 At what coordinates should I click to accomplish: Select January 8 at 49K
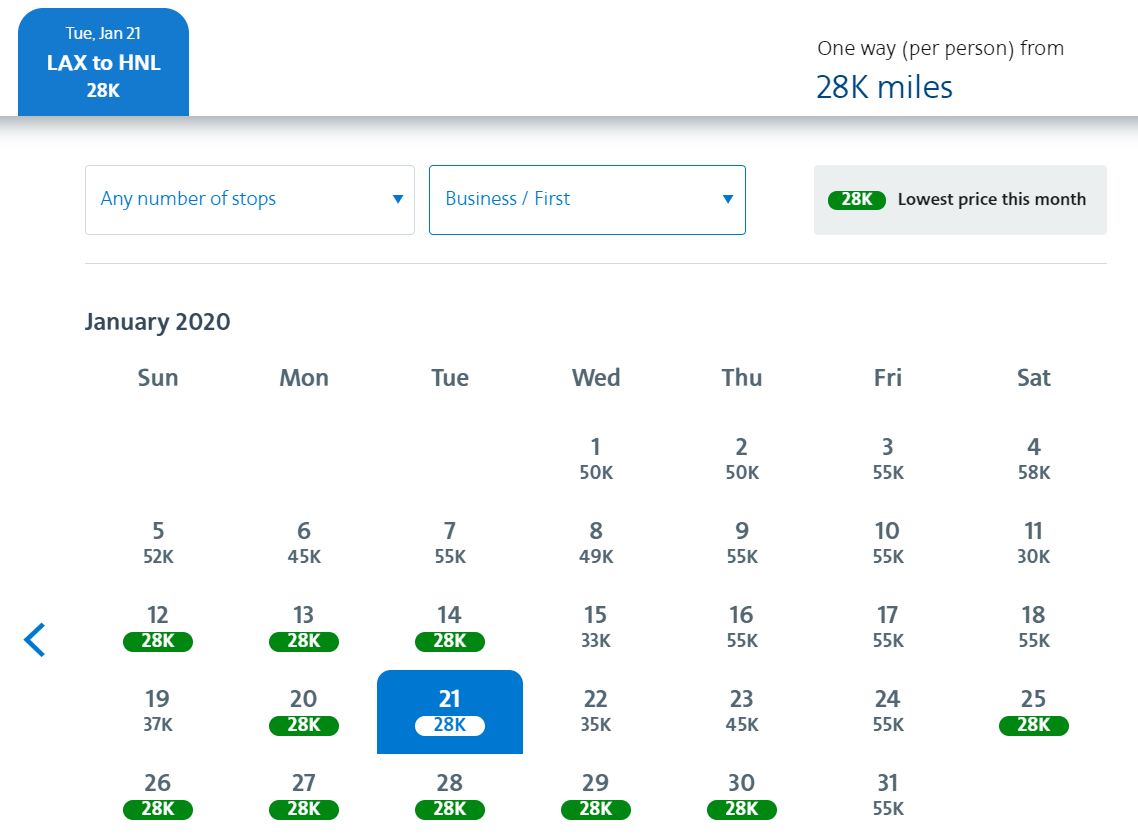596,543
